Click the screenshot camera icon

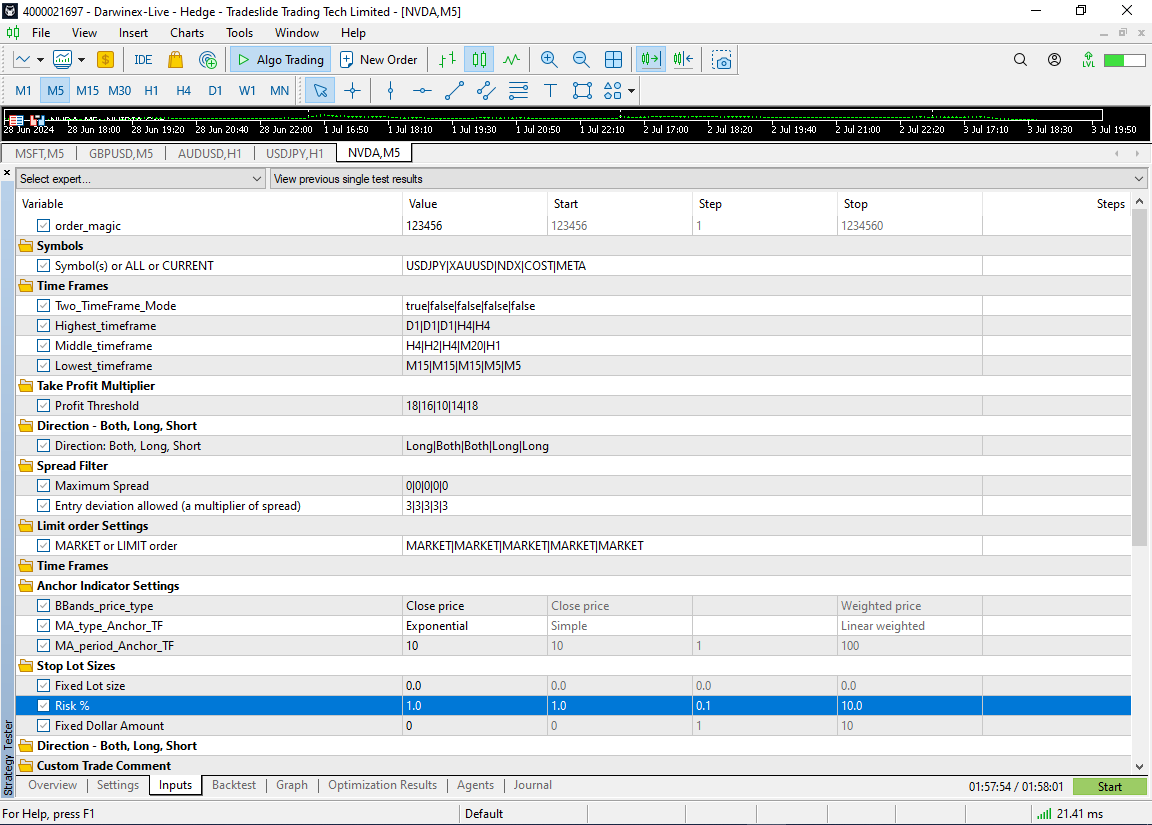pos(722,60)
